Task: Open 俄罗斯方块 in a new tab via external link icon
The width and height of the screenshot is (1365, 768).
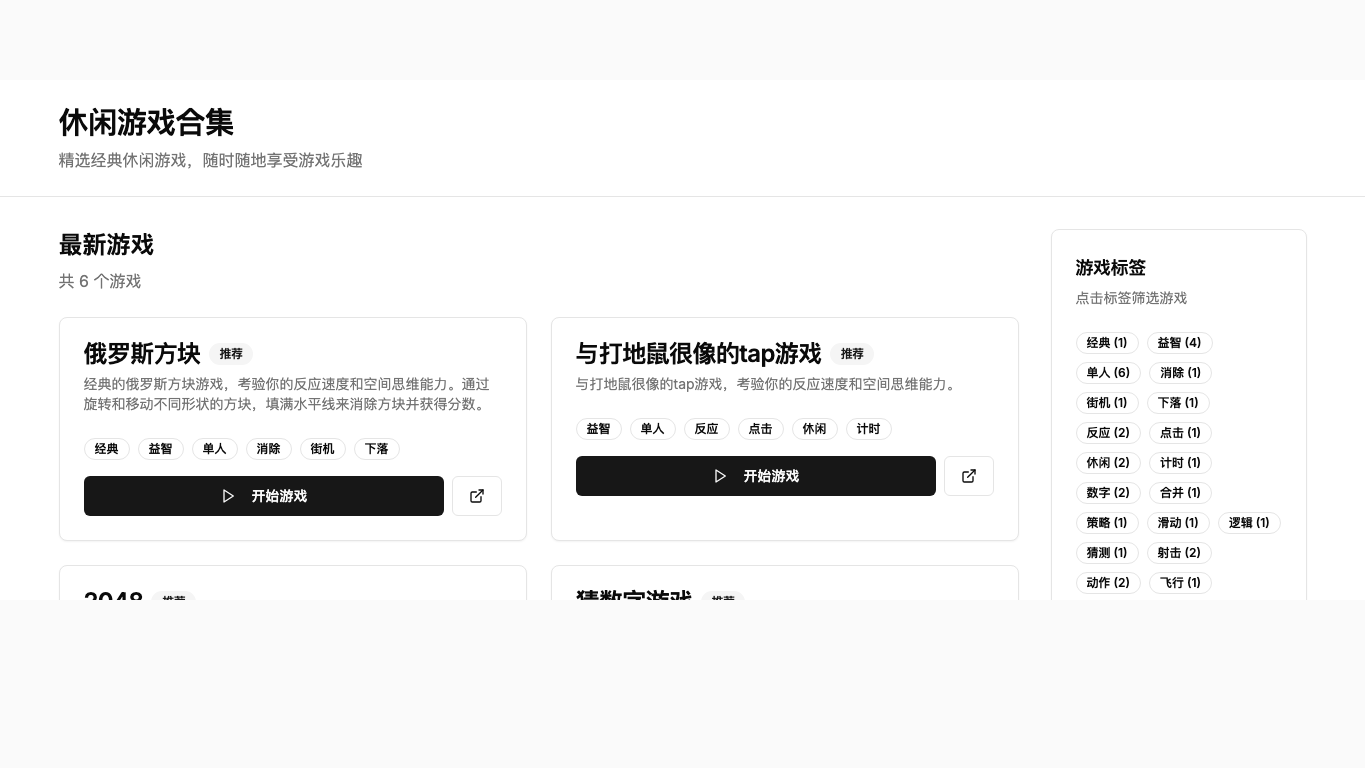Action: (x=477, y=496)
